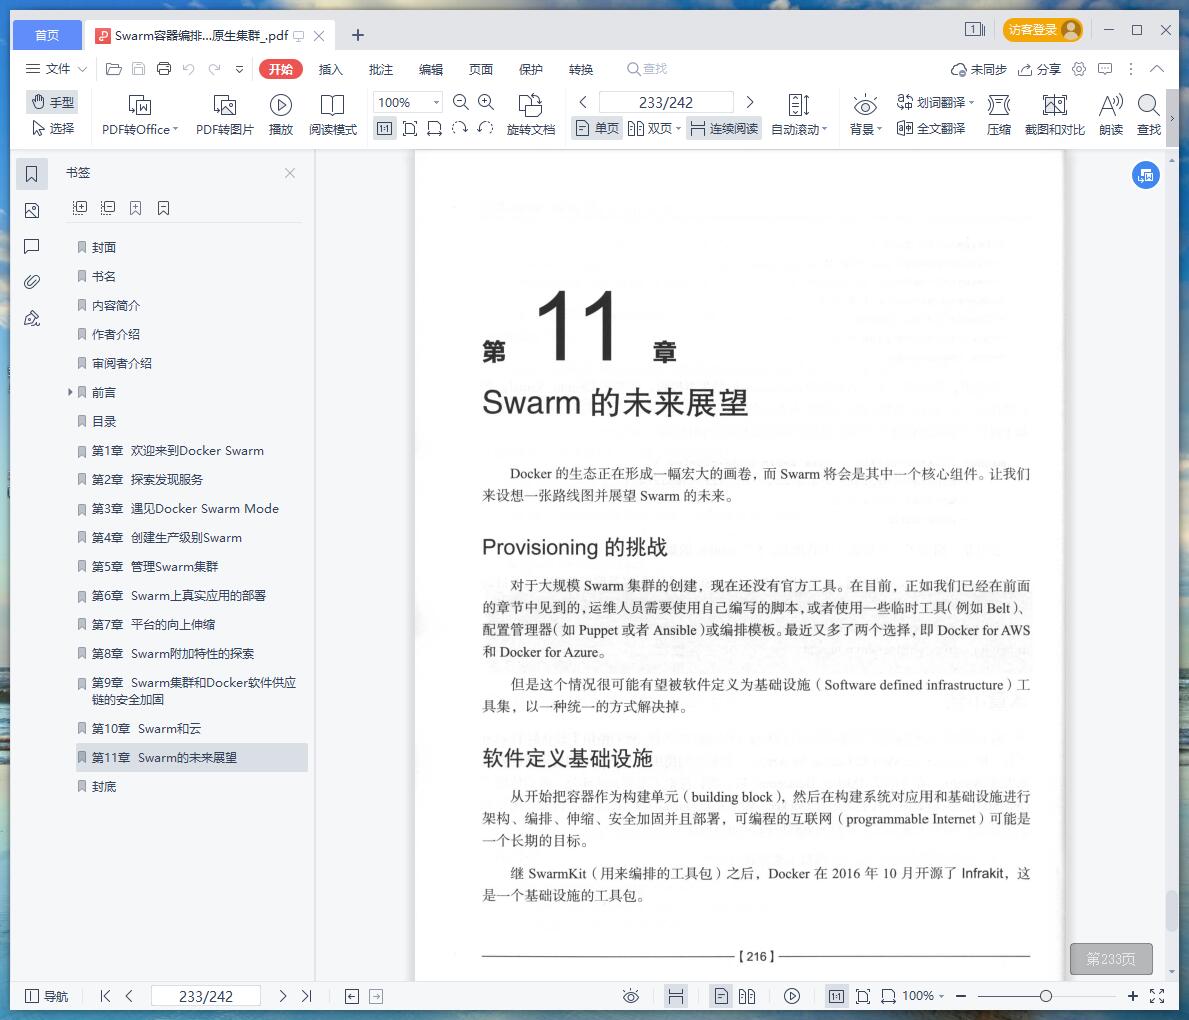Open quick access toolbar customize dropdown

click(x=240, y=69)
